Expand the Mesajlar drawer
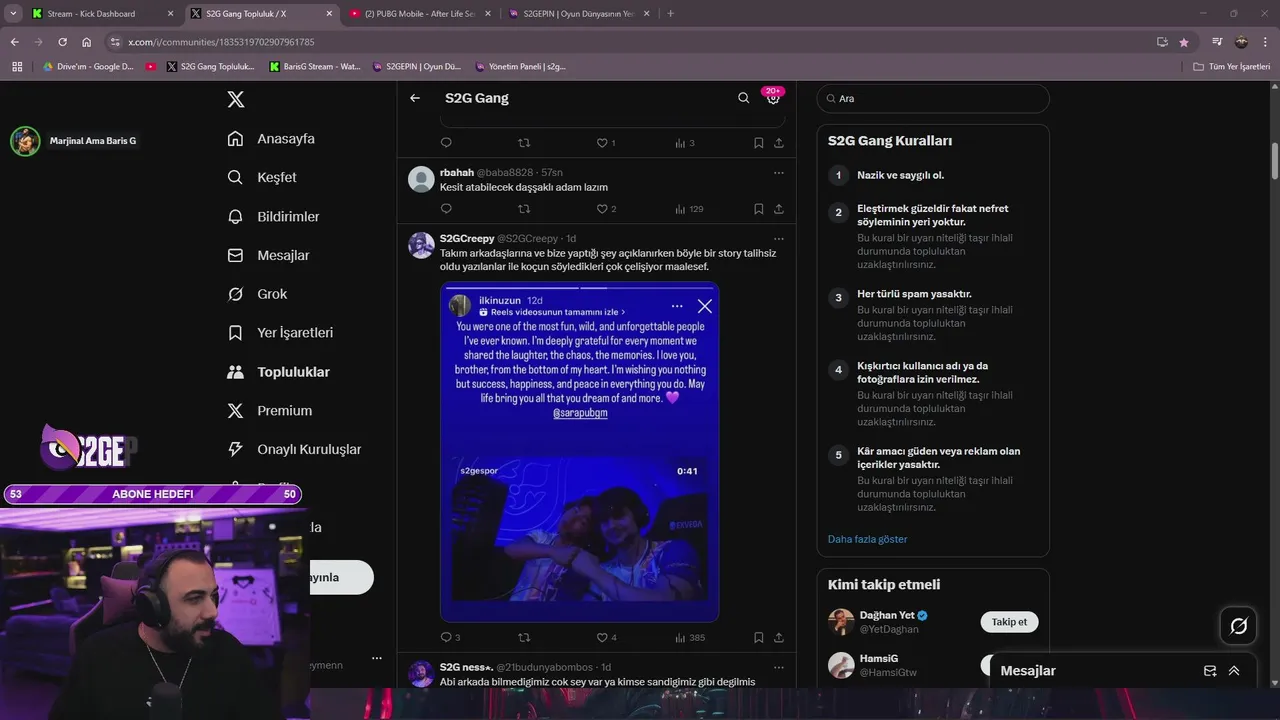This screenshot has height=720, width=1280. click(1234, 671)
